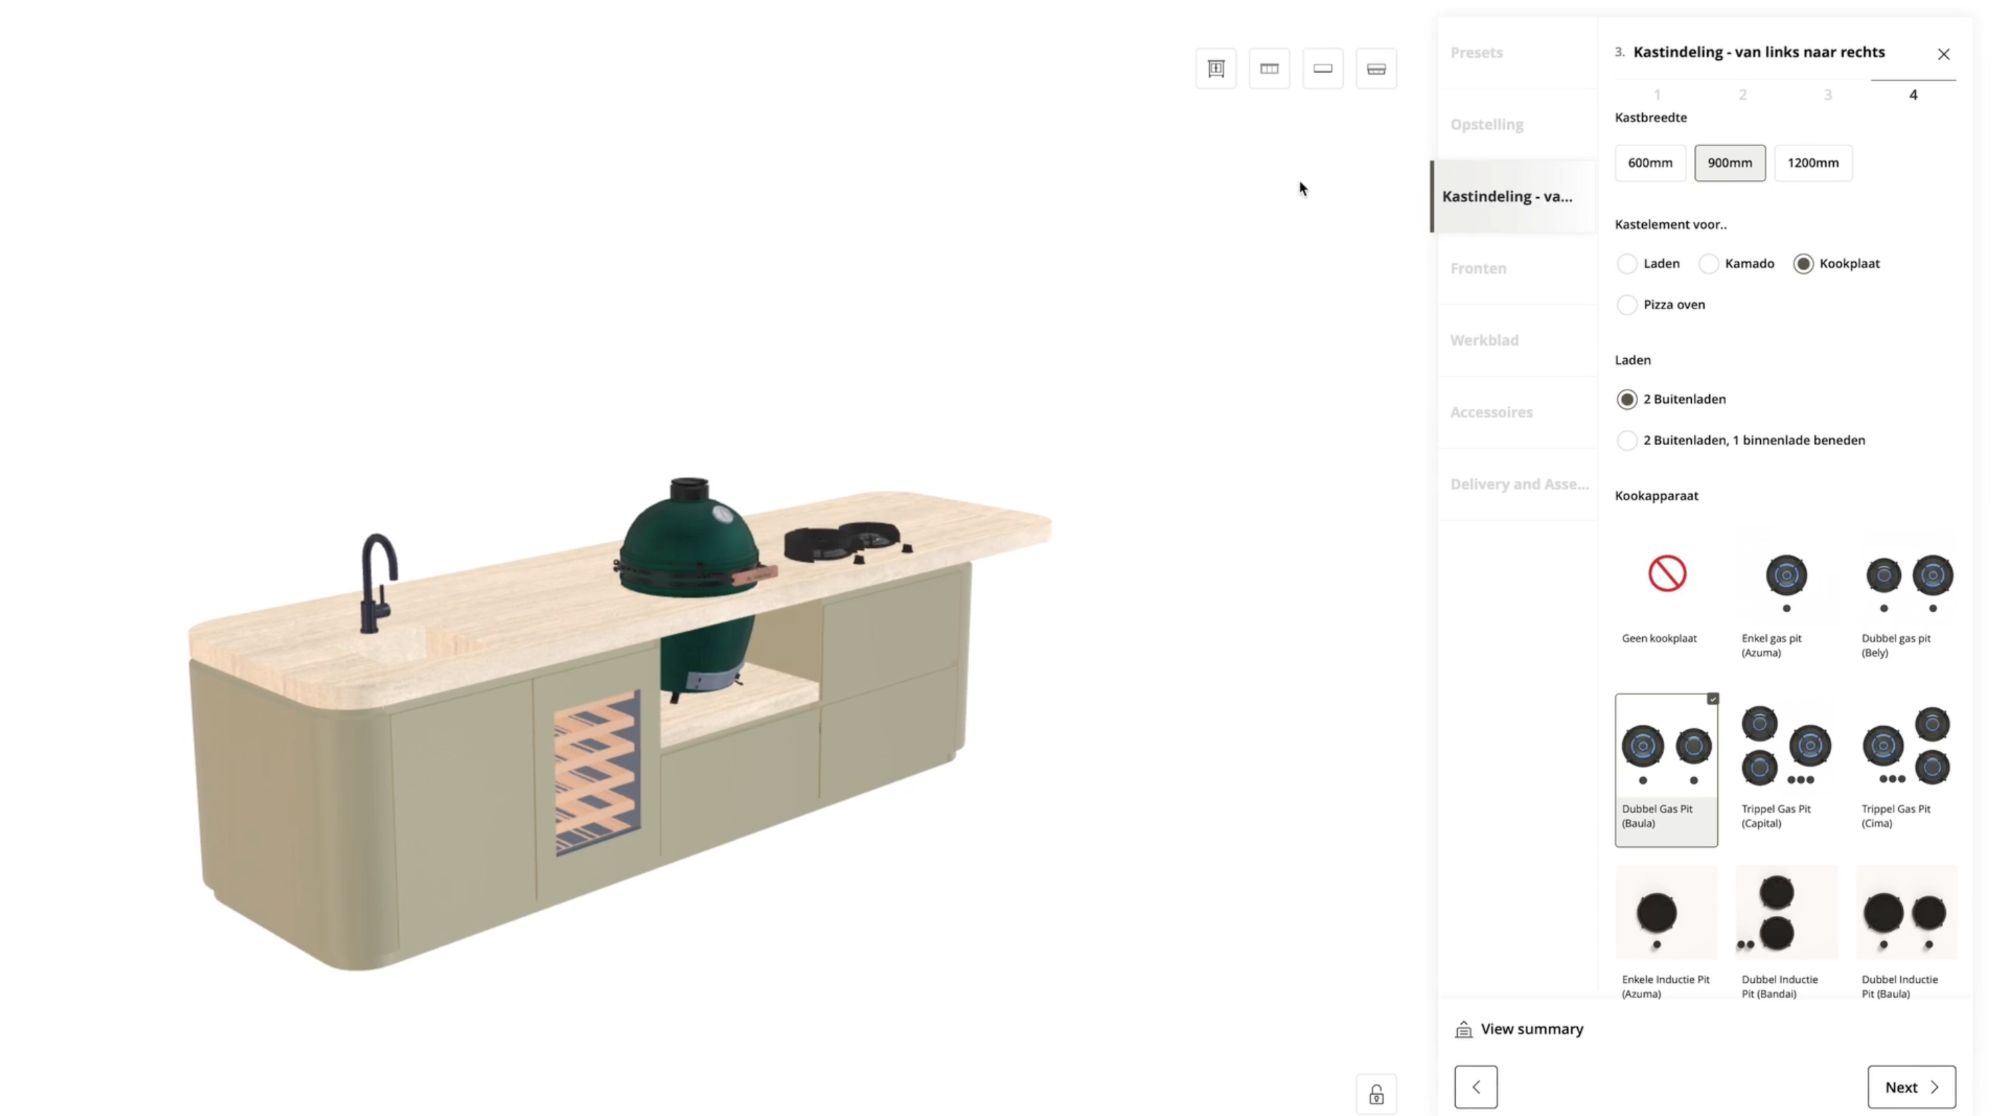Click the three-section cabinet view icon
2000x1116 pixels.
(1269, 69)
